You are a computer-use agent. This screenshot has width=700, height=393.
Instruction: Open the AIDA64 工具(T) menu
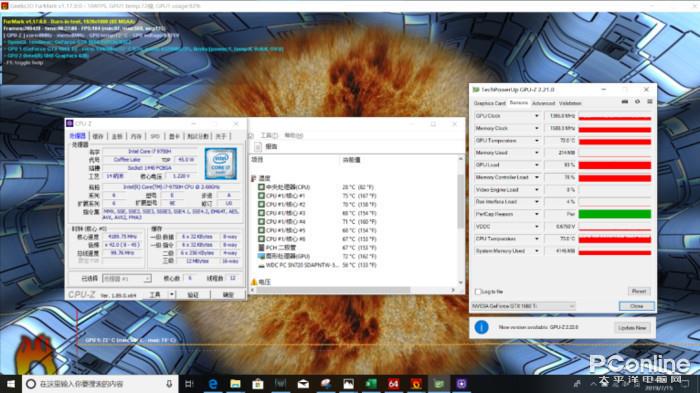pyautogui.click(x=269, y=135)
